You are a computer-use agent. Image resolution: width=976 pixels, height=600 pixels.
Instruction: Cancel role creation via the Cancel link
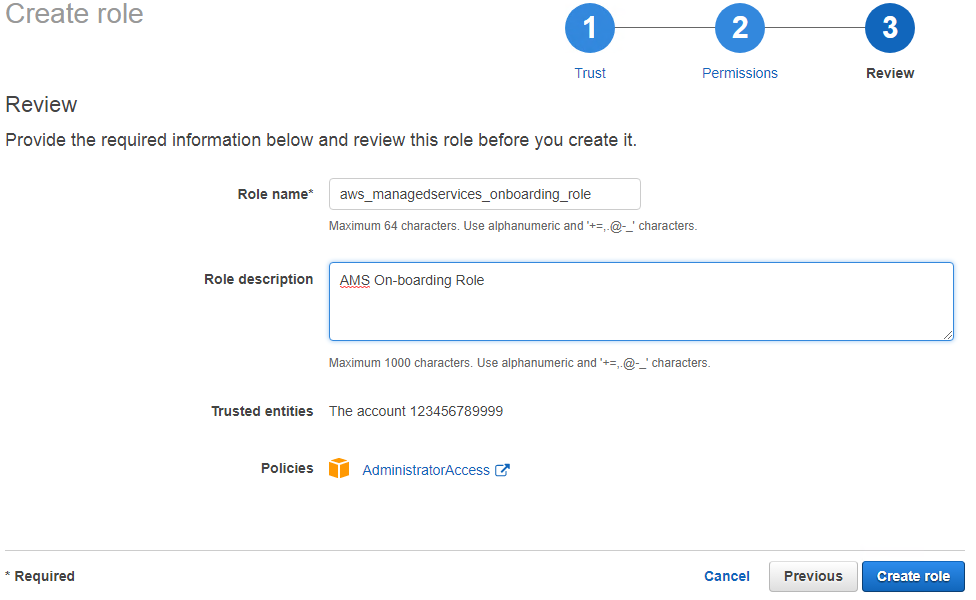click(x=726, y=576)
